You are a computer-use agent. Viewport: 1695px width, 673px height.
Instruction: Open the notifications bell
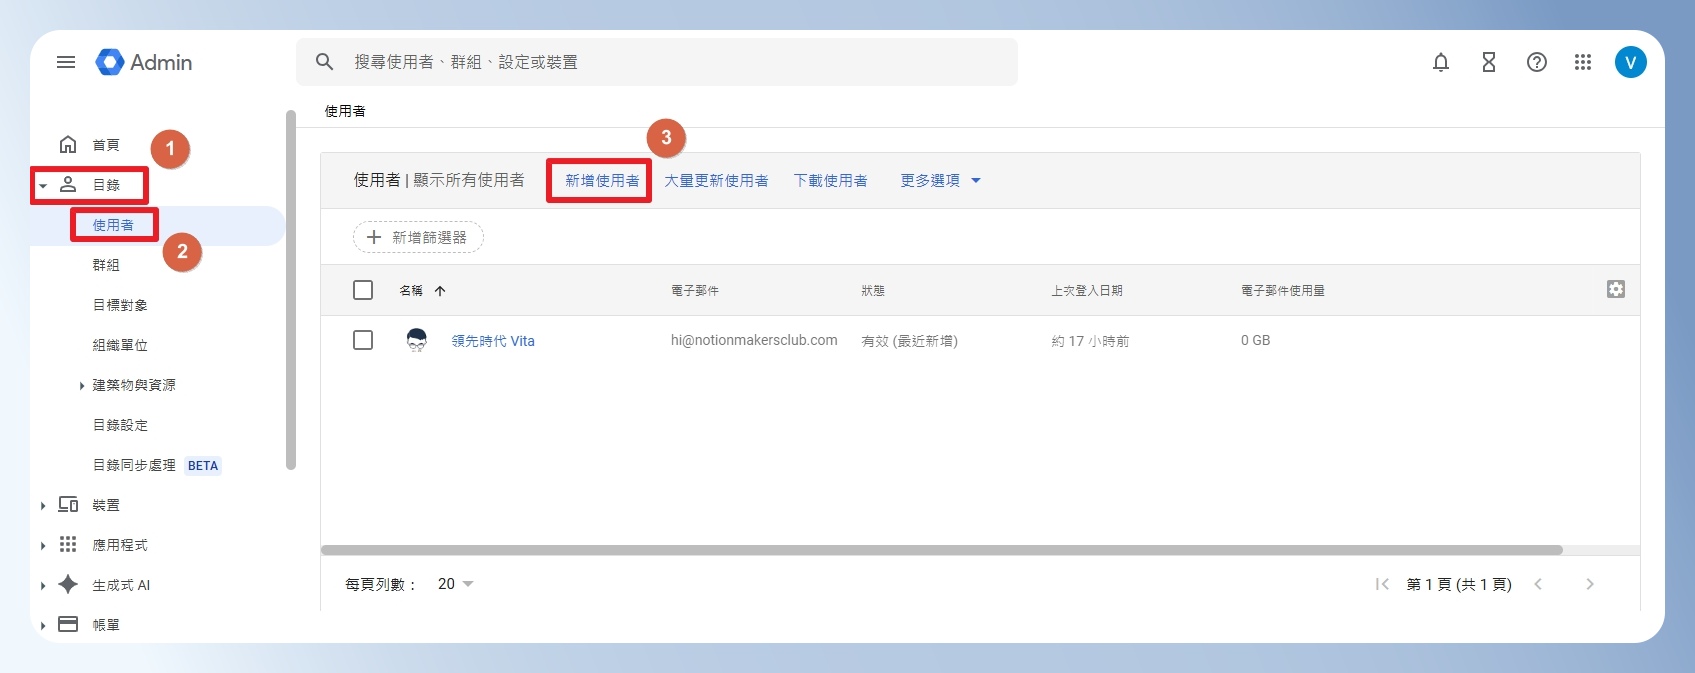(x=1441, y=62)
